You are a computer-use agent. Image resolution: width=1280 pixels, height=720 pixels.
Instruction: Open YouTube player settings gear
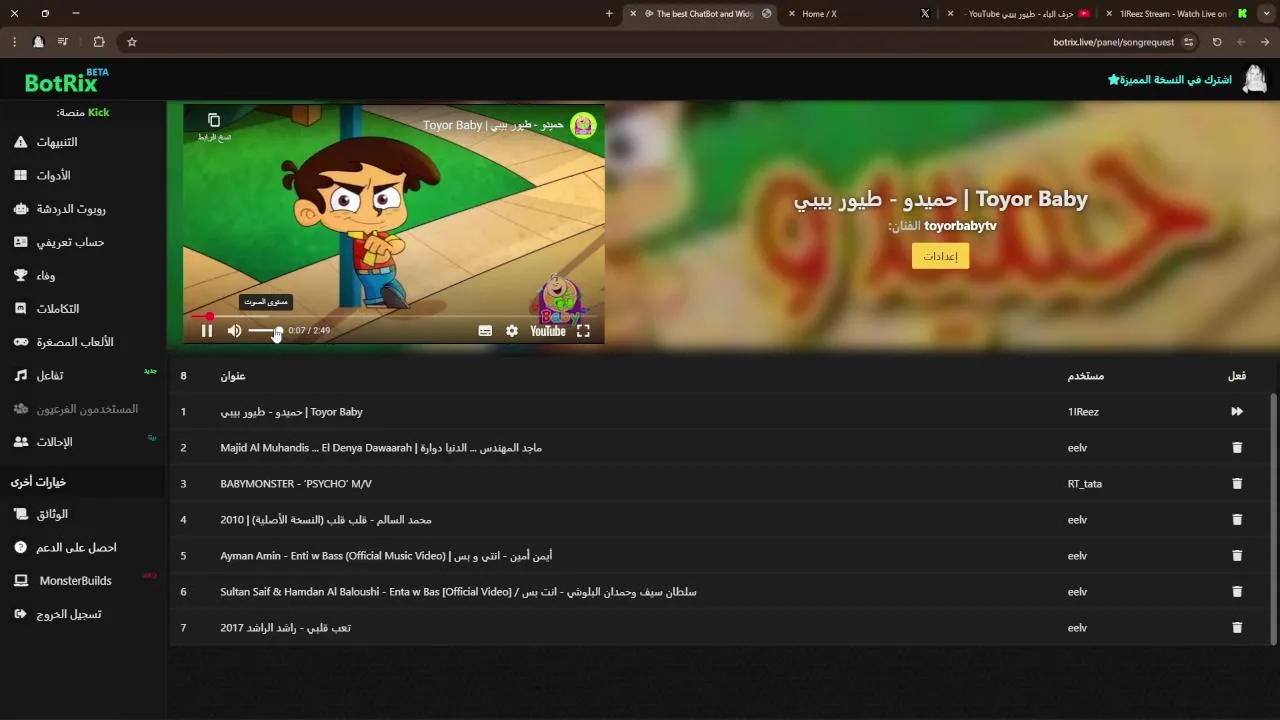512,331
